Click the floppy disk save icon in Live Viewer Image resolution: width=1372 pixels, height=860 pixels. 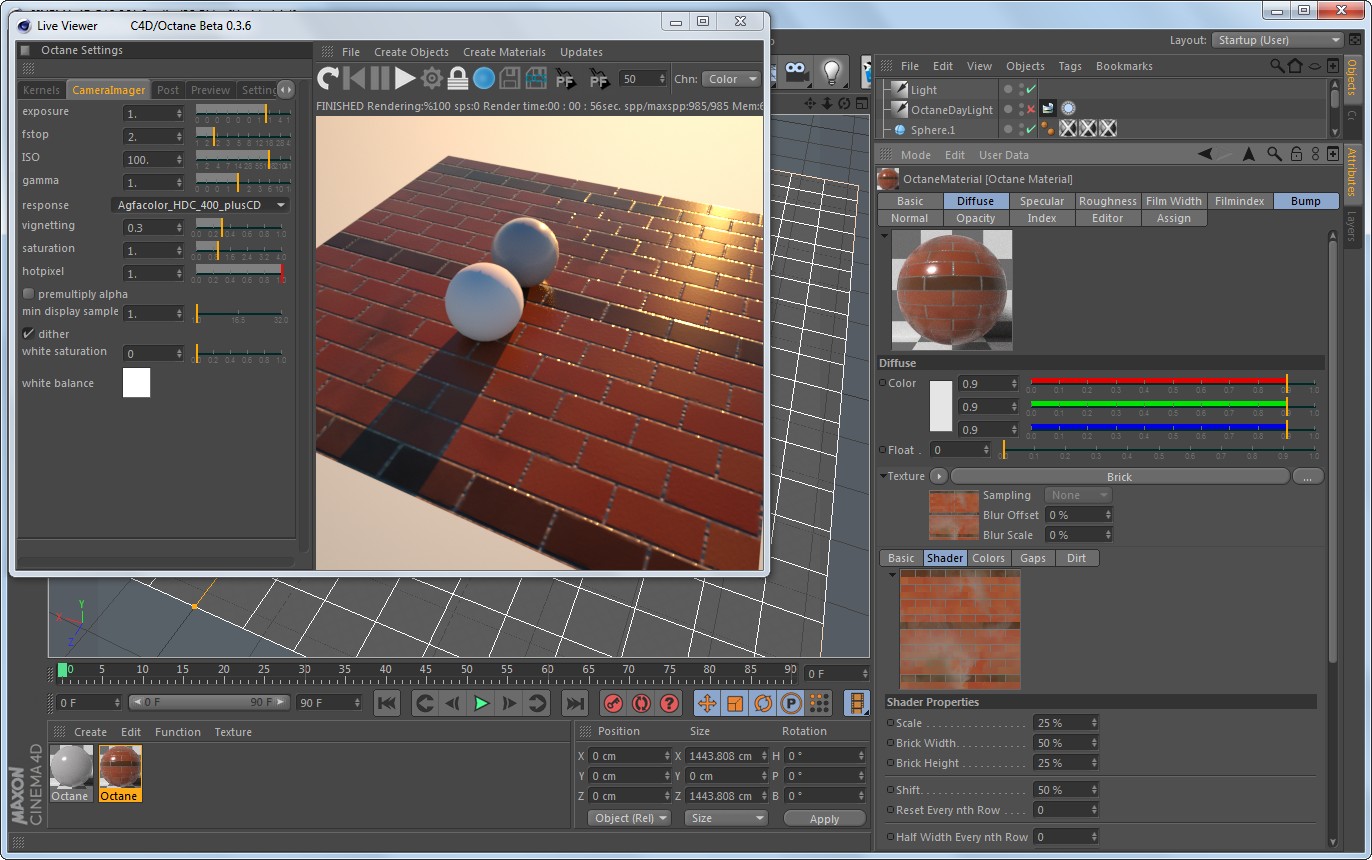(x=510, y=78)
